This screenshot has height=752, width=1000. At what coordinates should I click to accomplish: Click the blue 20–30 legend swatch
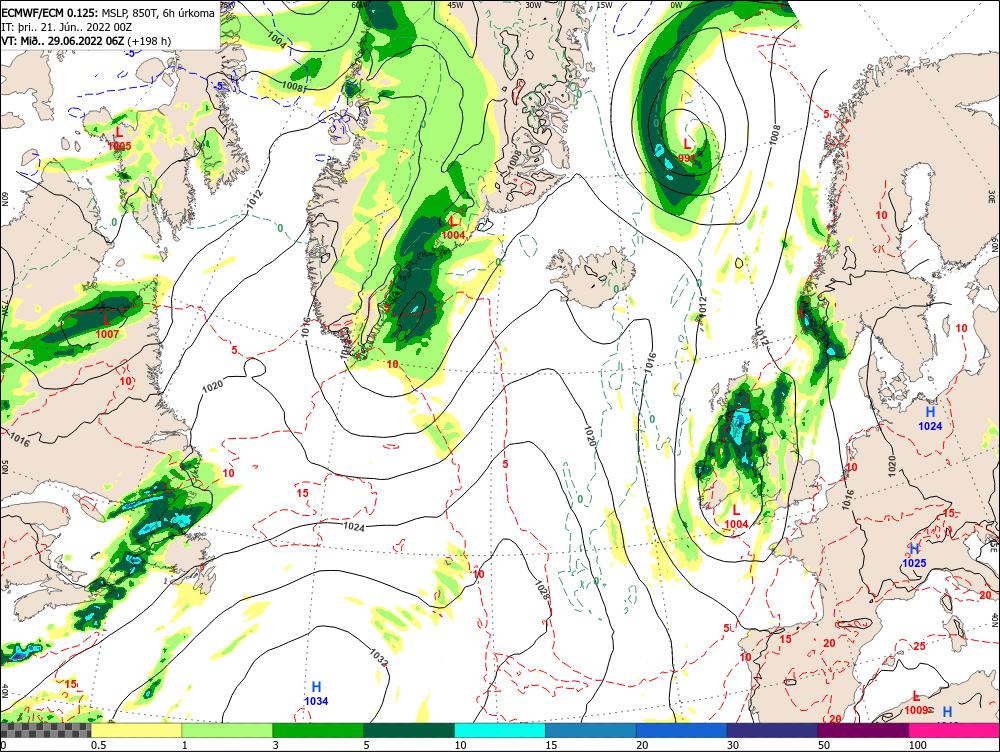[682, 730]
